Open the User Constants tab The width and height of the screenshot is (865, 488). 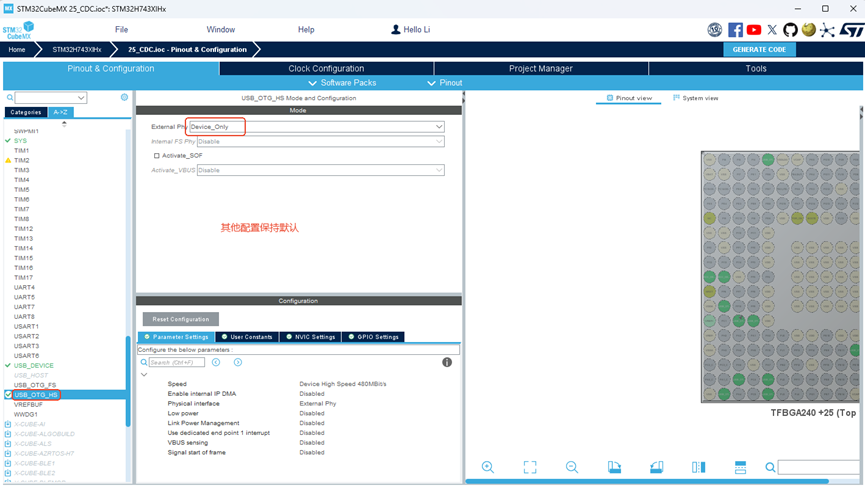247,337
